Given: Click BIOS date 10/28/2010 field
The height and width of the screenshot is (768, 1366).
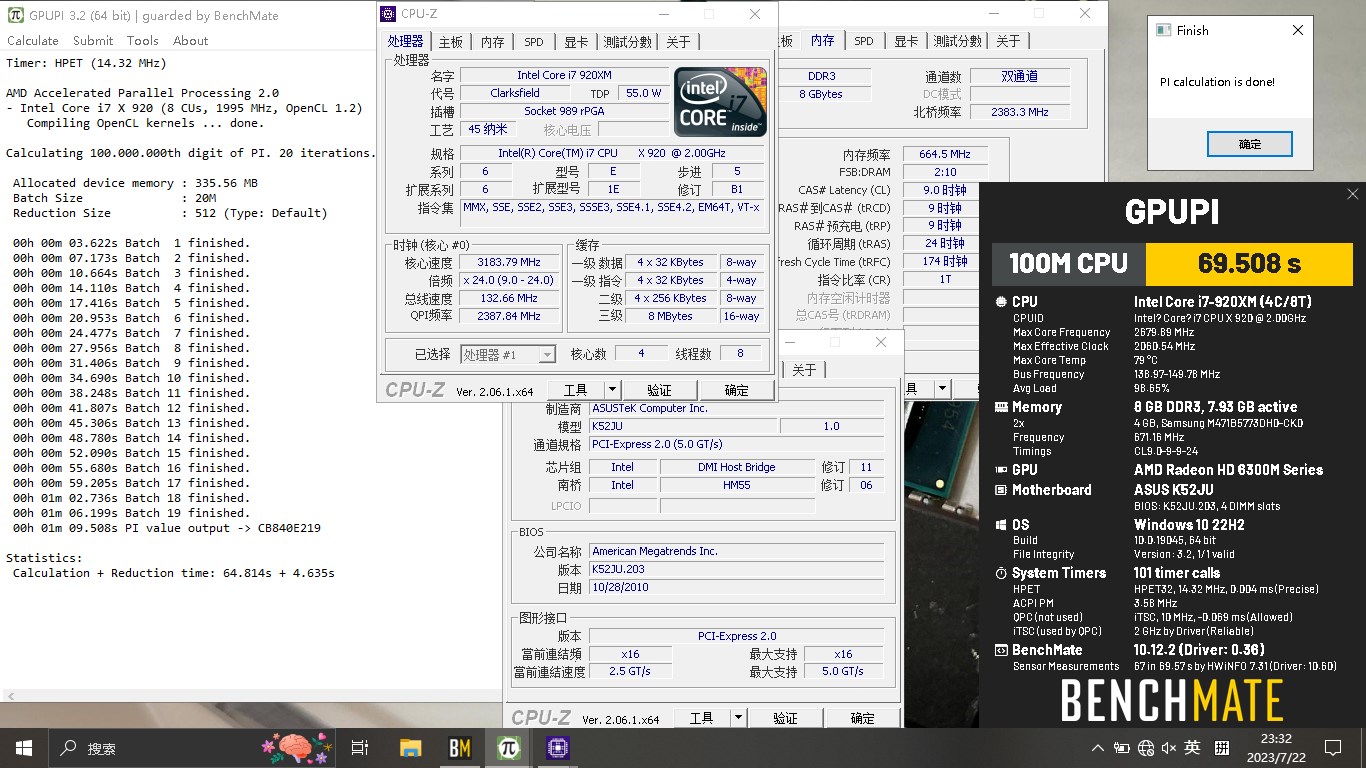Looking at the screenshot, I should [x=736, y=587].
